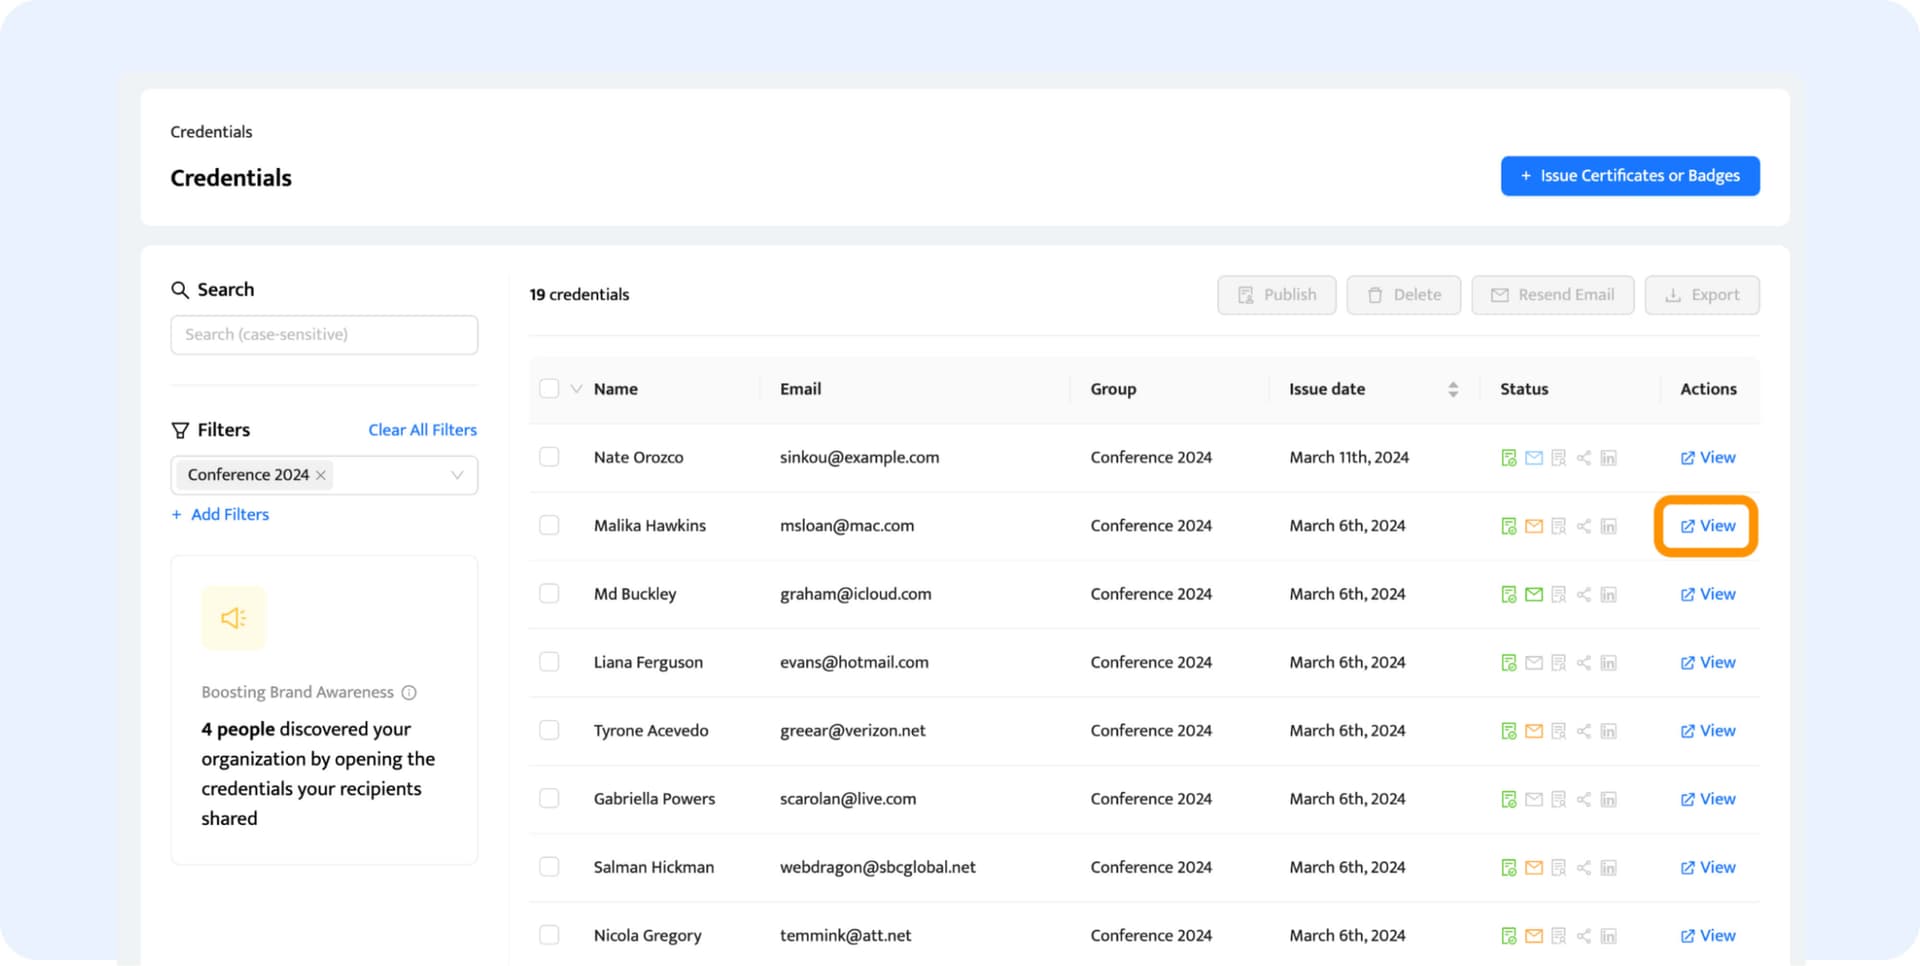1920x966 pixels.
Task: Sort credentials by Issue date
Action: (x=1452, y=389)
